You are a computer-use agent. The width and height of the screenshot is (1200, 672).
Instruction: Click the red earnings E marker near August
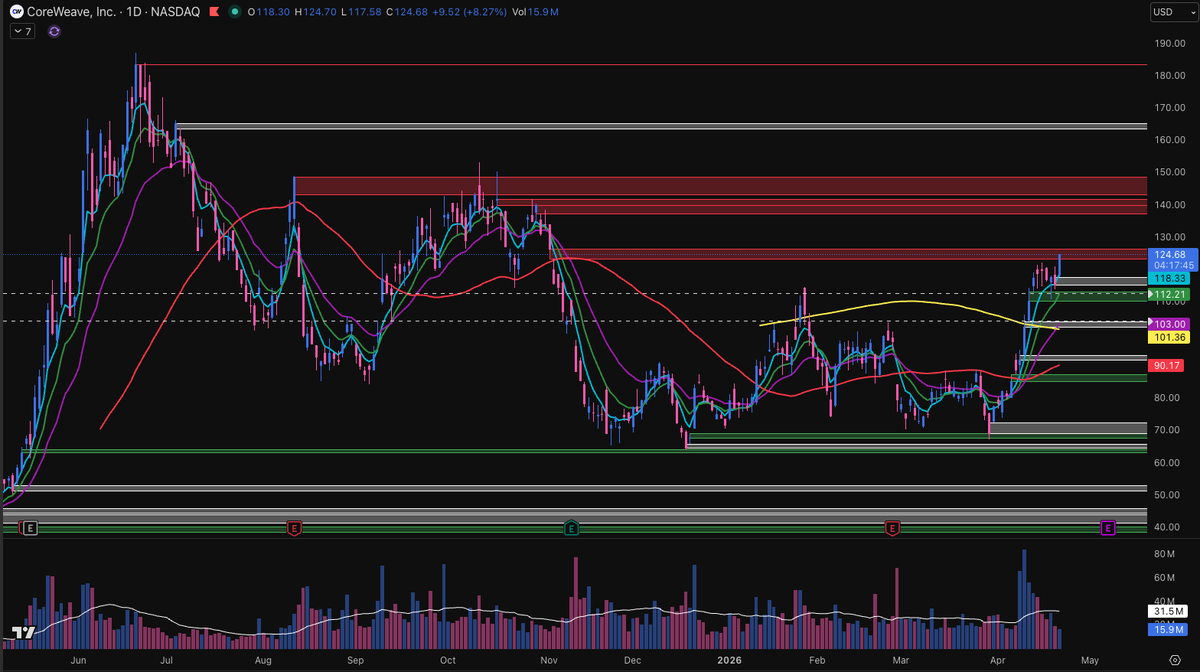(x=294, y=527)
